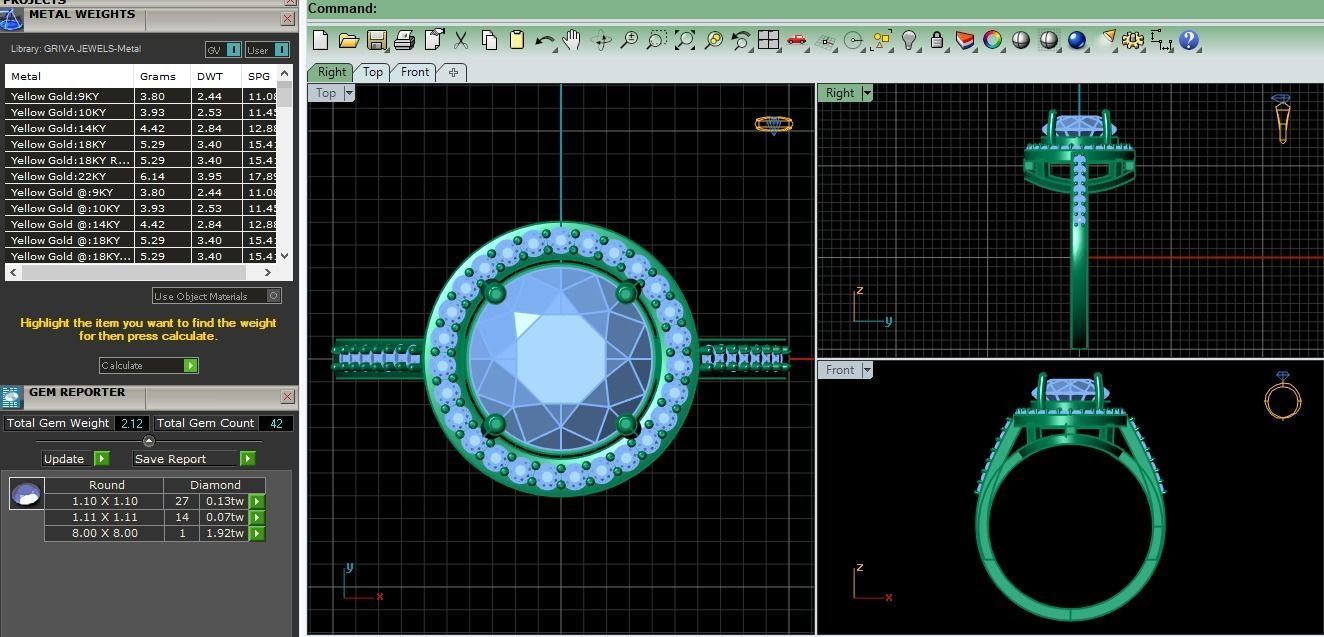The image size is (1324, 637).
Task: Click the Copy icon
Action: point(489,40)
